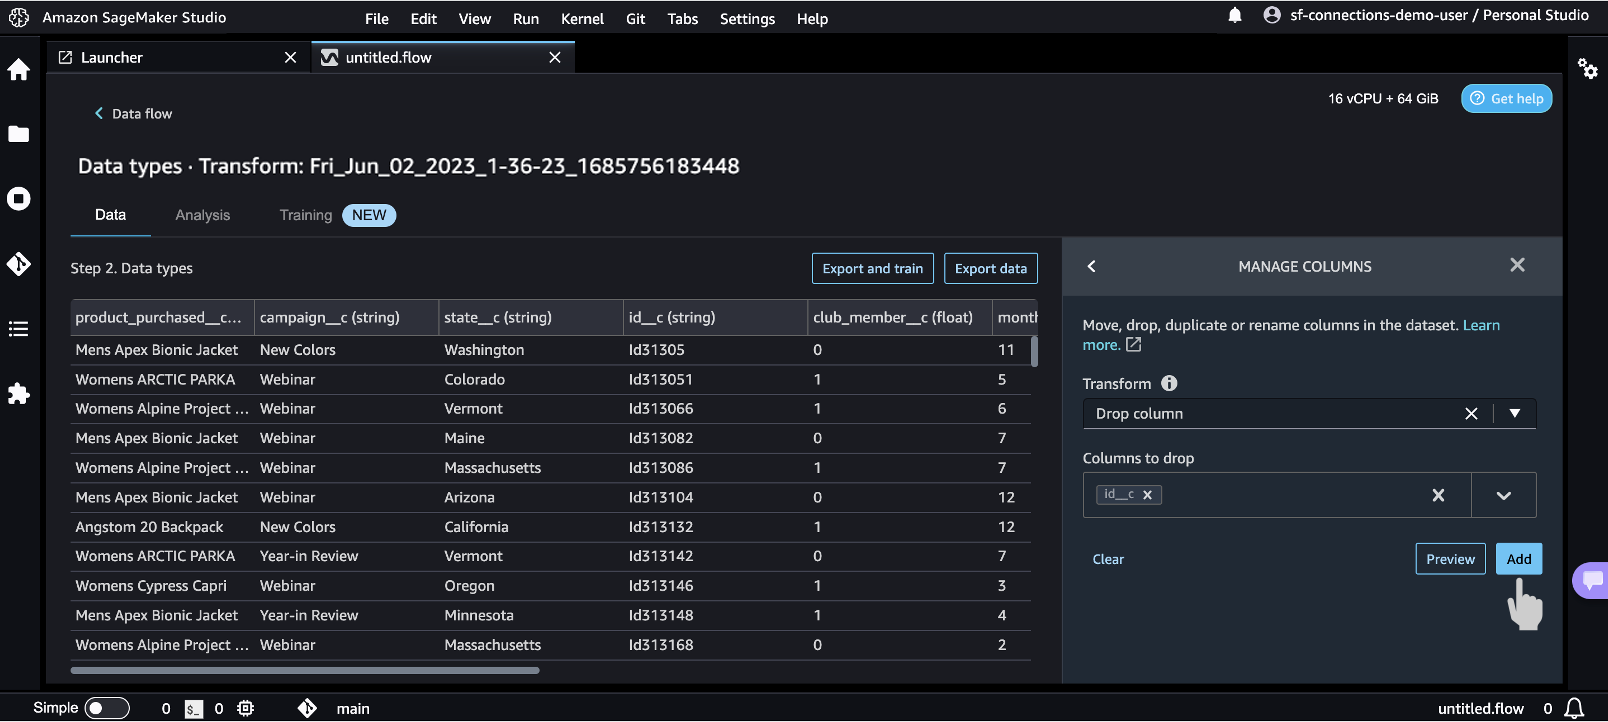Click the horizontal scrollbar under the table
Viewport: 1608px width, 722px height.
[x=305, y=671]
